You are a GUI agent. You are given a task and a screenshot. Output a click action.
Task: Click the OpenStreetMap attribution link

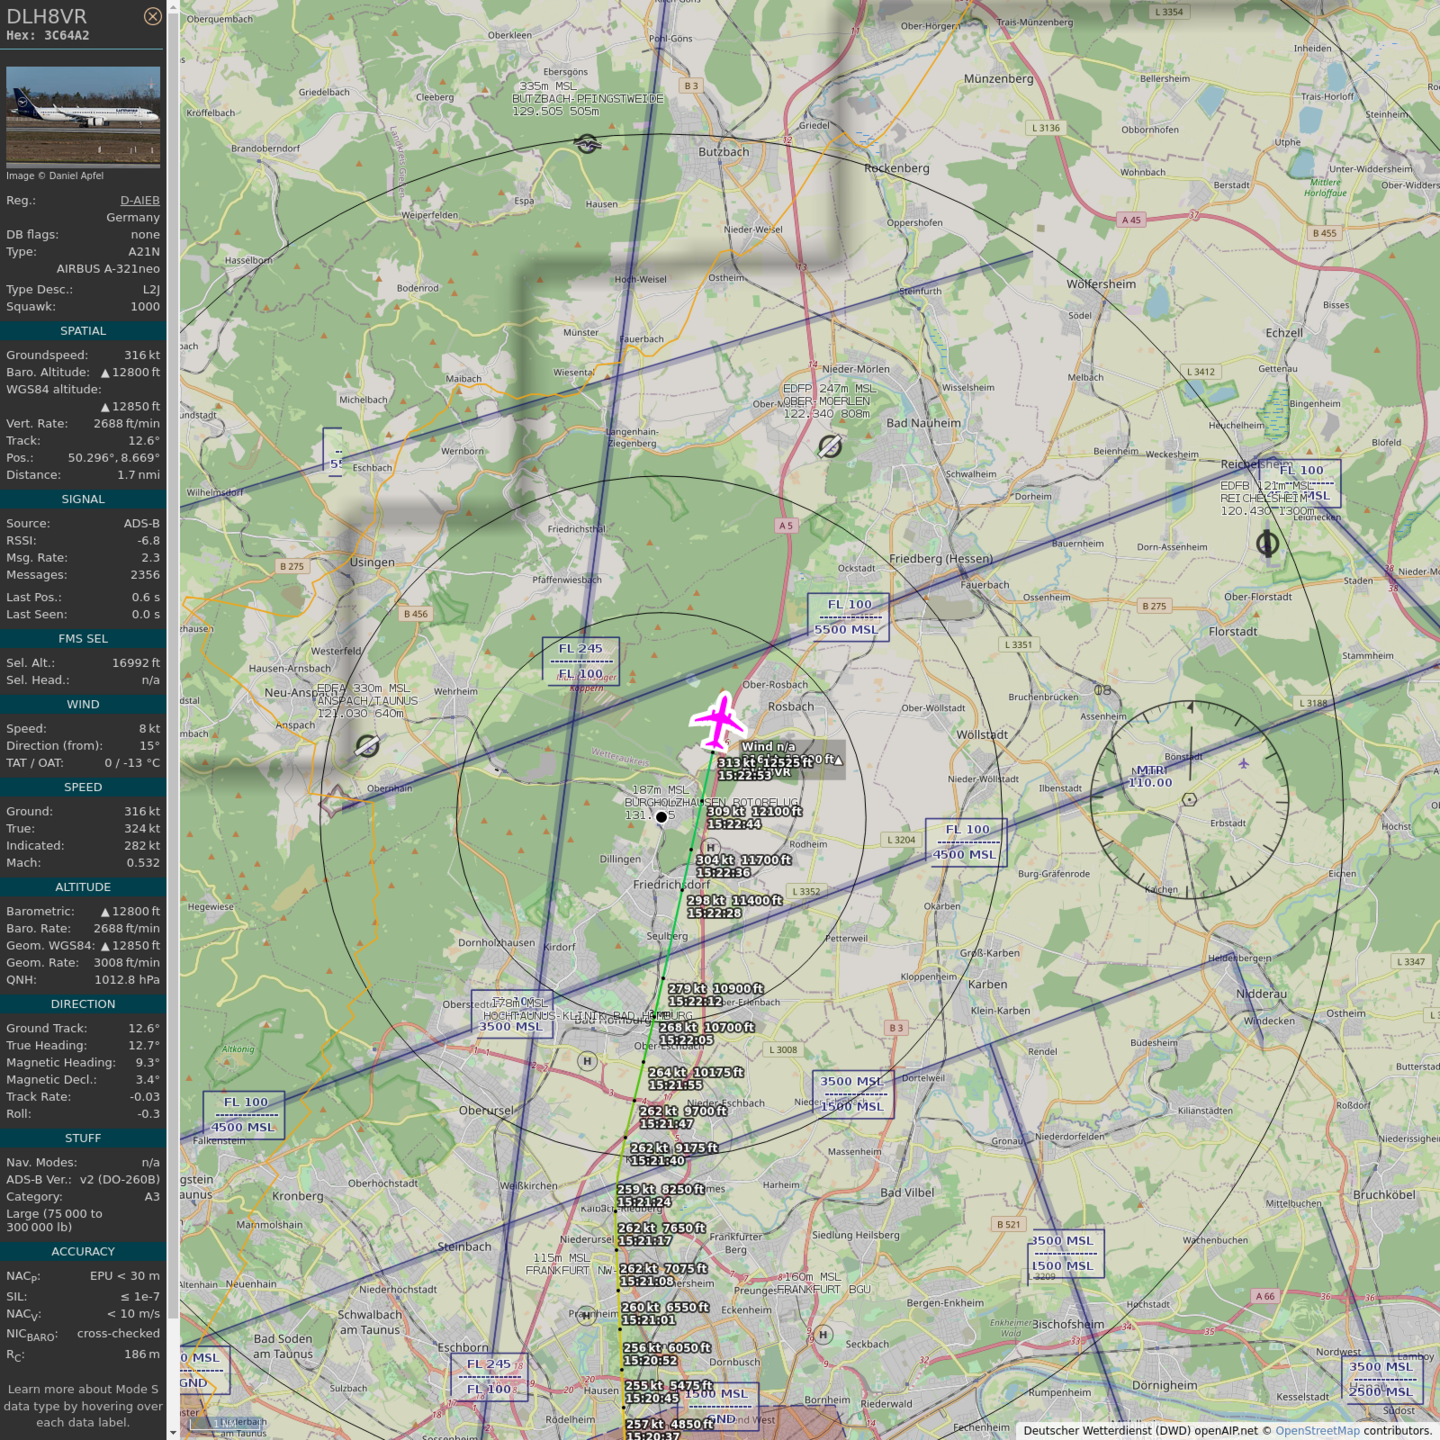point(1316,1431)
